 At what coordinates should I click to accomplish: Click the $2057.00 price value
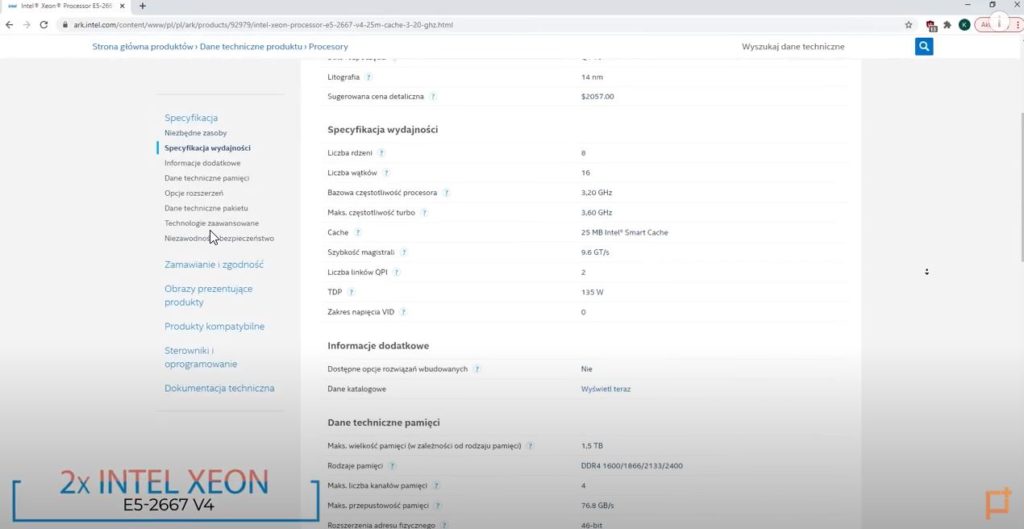[597, 97]
